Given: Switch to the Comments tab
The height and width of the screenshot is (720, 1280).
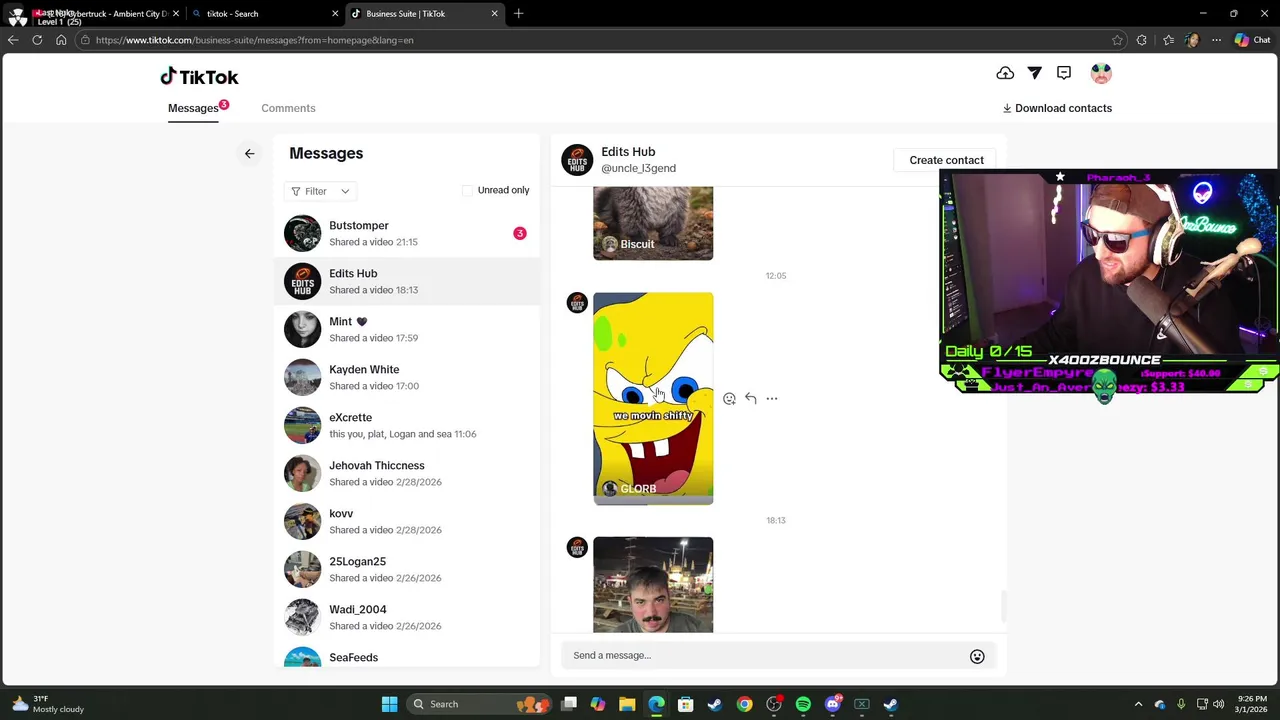Looking at the screenshot, I should pyautogui.click(x=288, y=108).
